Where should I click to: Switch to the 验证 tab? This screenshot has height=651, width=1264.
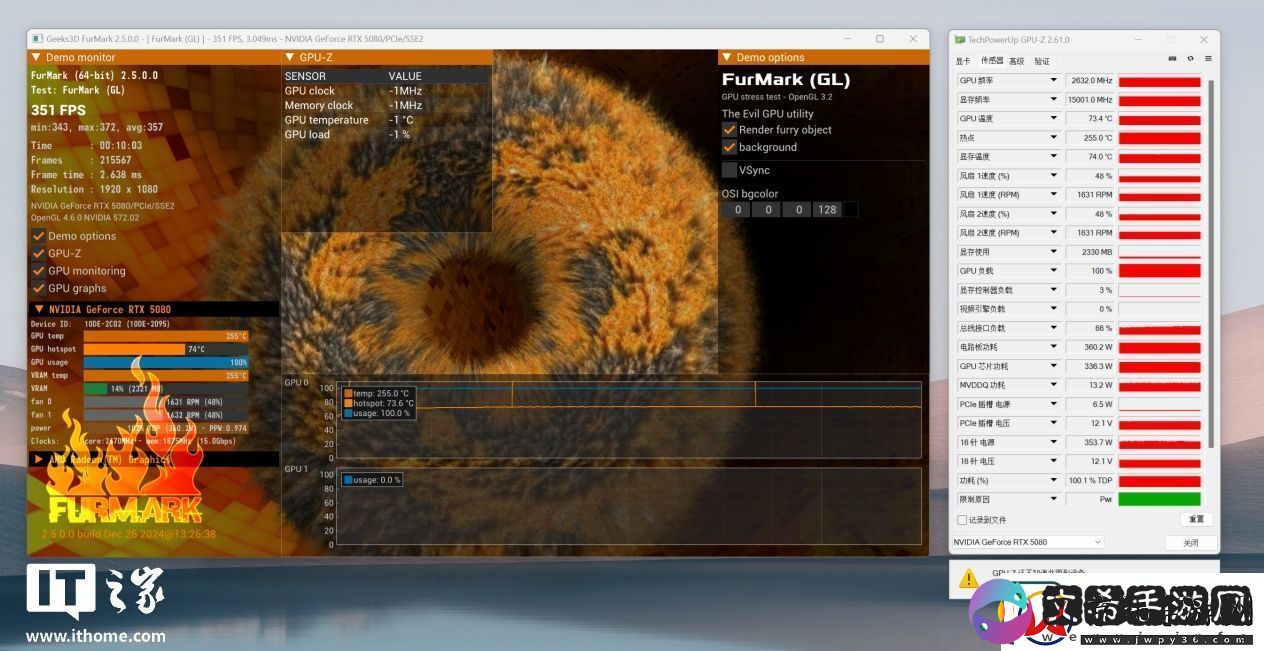1042,61
